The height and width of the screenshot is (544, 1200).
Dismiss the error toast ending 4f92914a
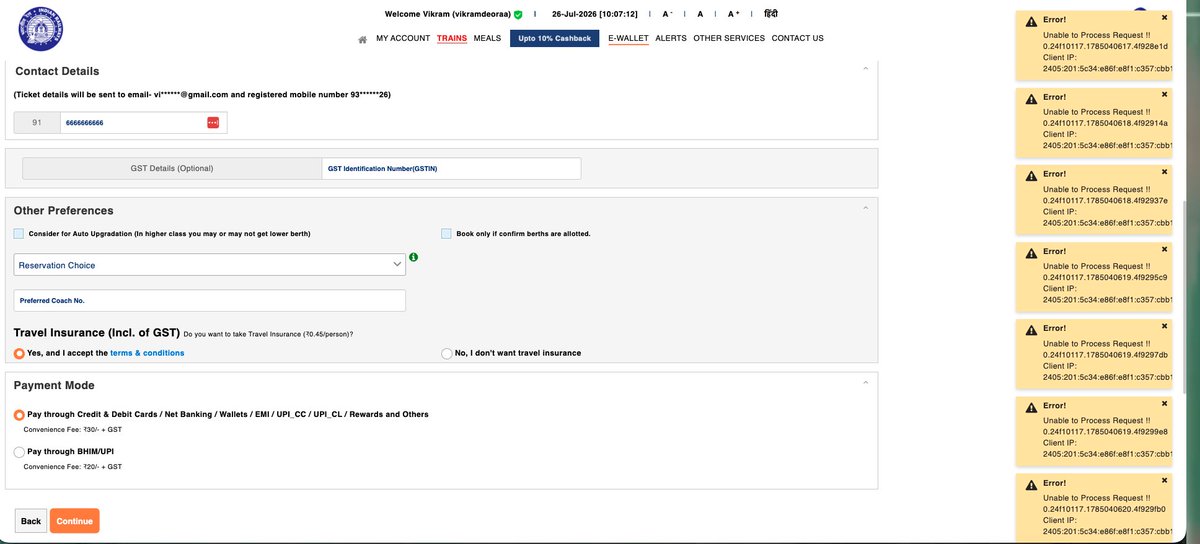click(1164, 95)
